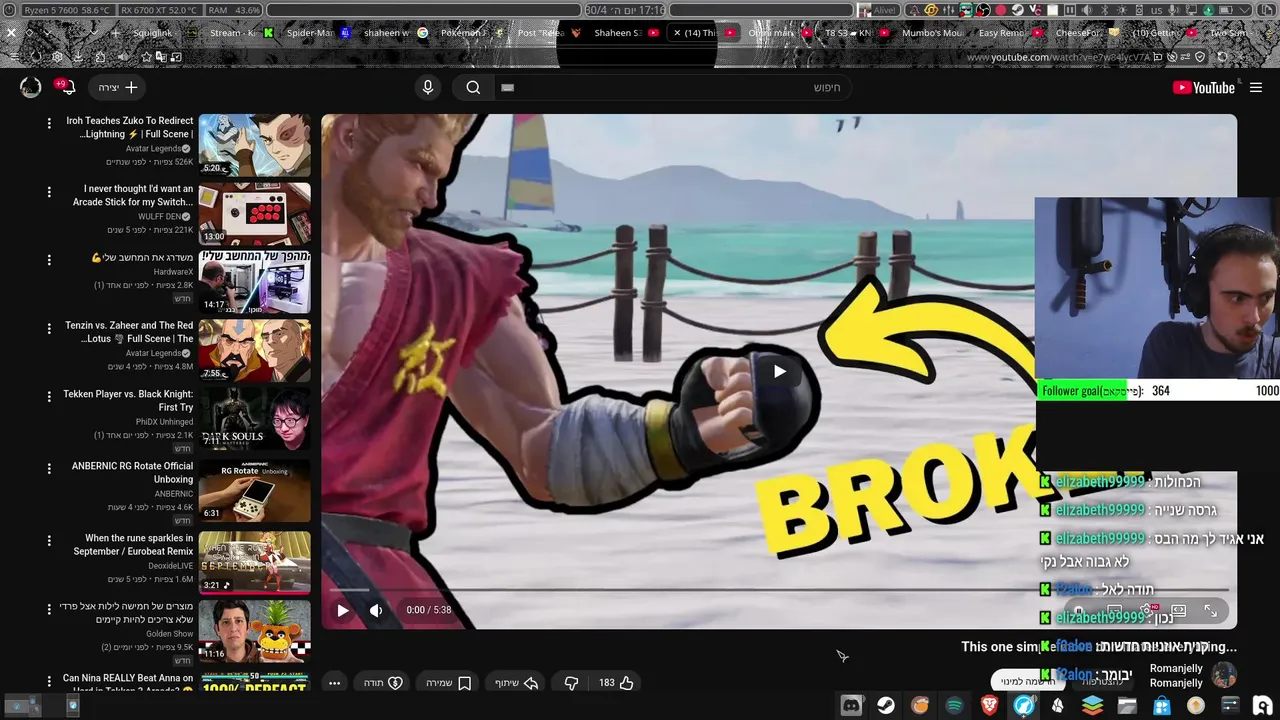Open the Arcade Stick 13:00 thumbnail
The image size is (1280, 720).
pyautogui.click(x=254, y=213)
